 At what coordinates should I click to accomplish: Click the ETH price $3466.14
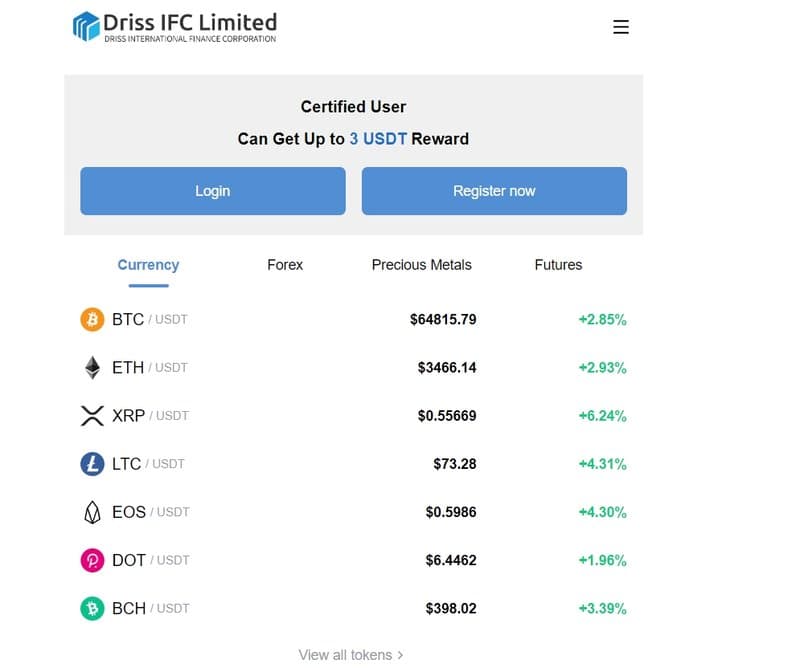pyautogui.click(x=447, y=368)
